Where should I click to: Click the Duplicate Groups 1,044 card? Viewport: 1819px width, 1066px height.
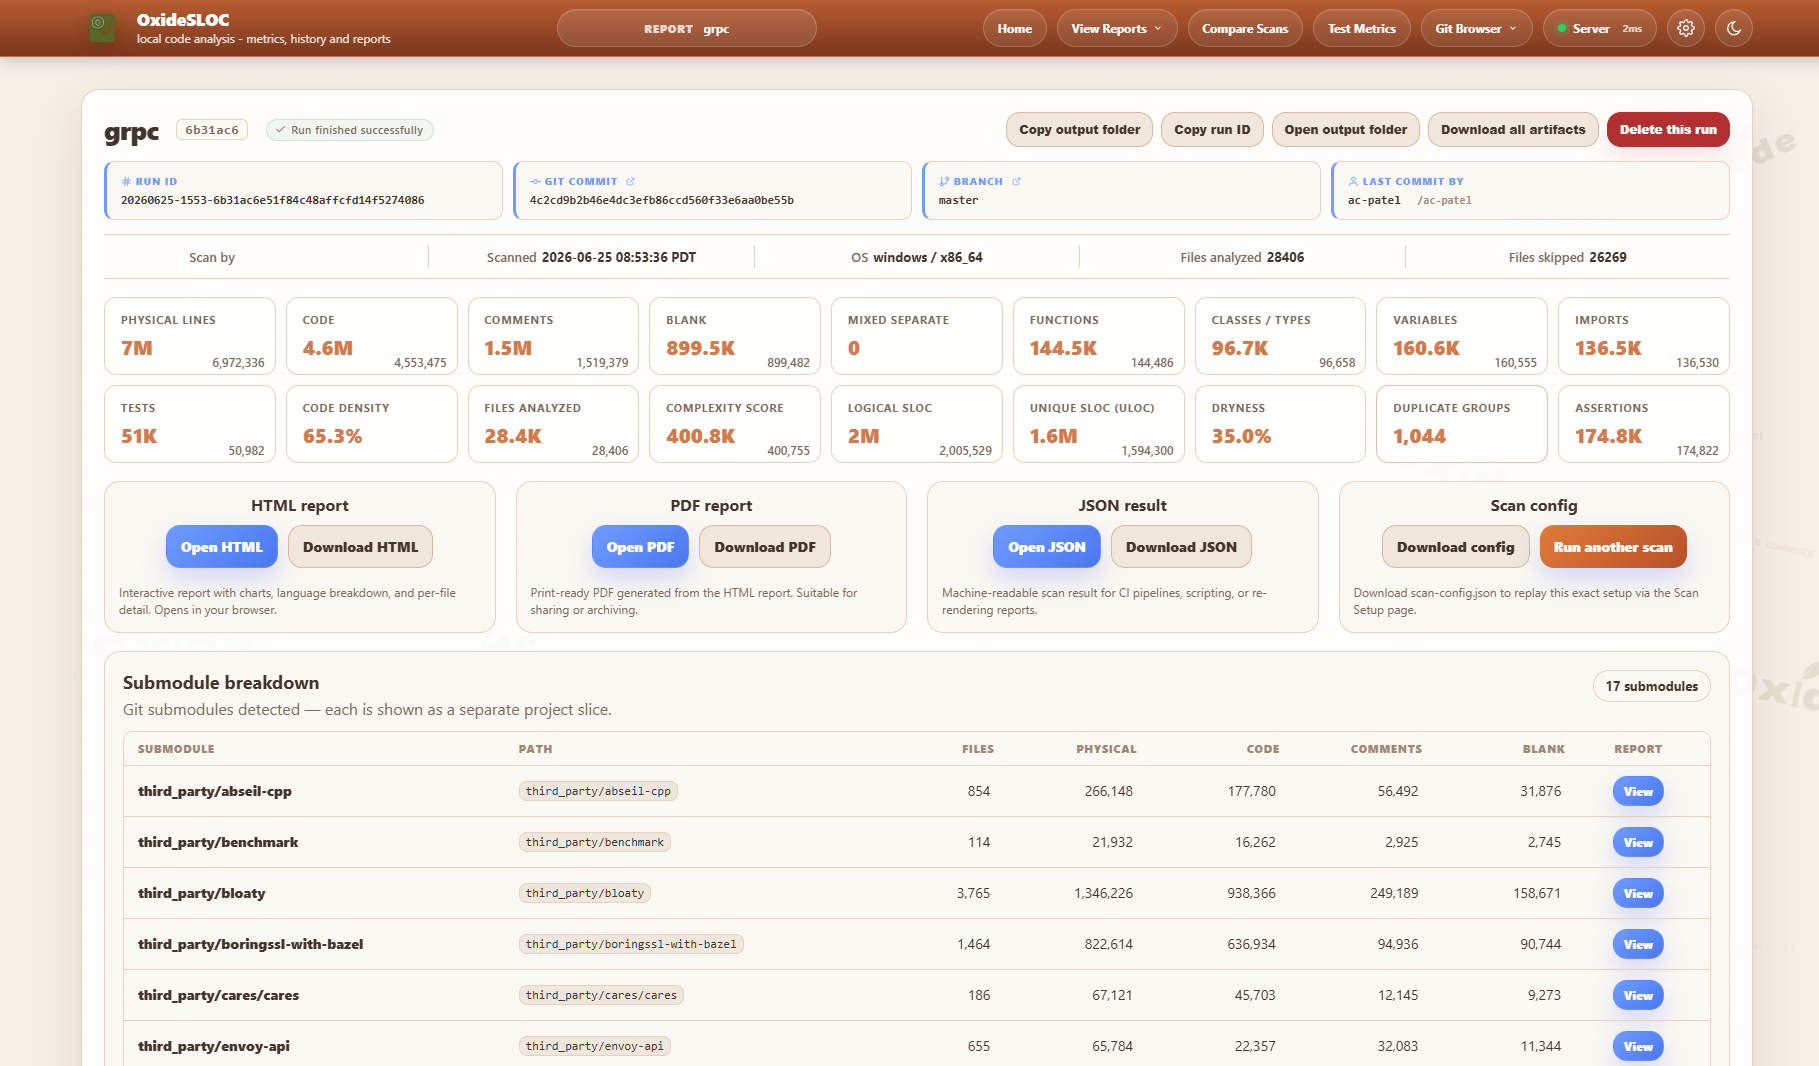[x=1462, y=424]
